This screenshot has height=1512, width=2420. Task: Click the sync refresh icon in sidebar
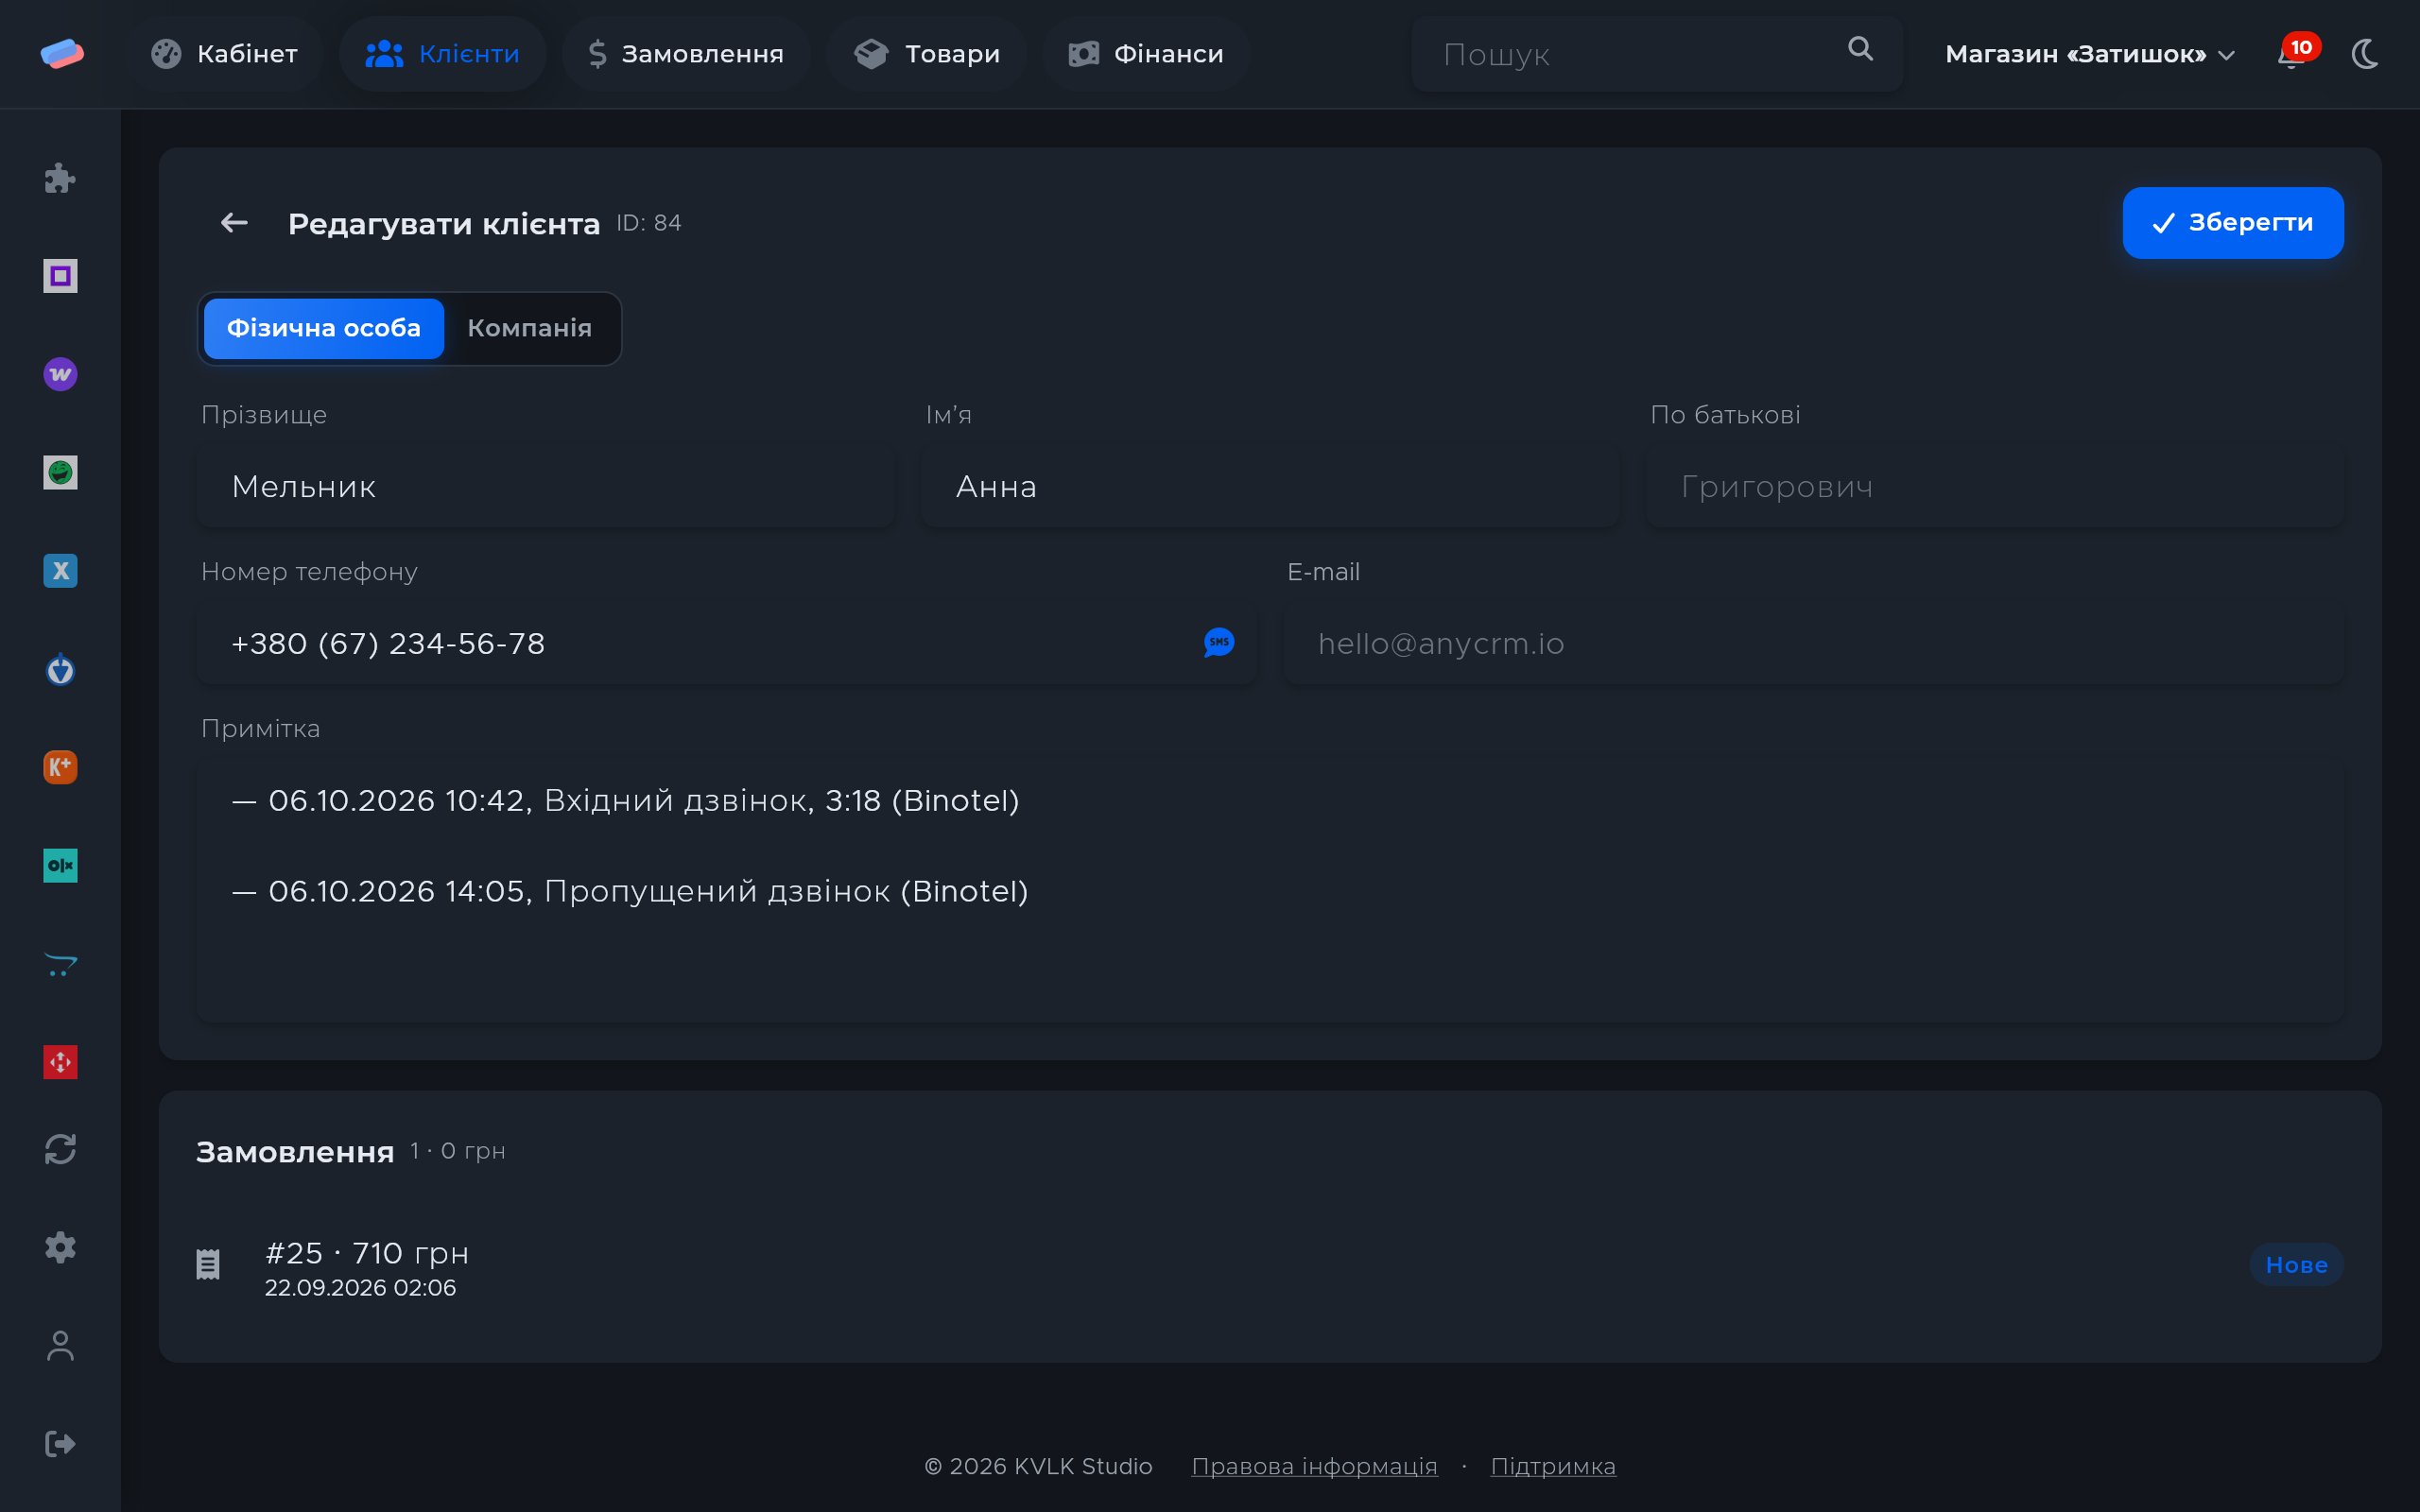pos(60,1149)
